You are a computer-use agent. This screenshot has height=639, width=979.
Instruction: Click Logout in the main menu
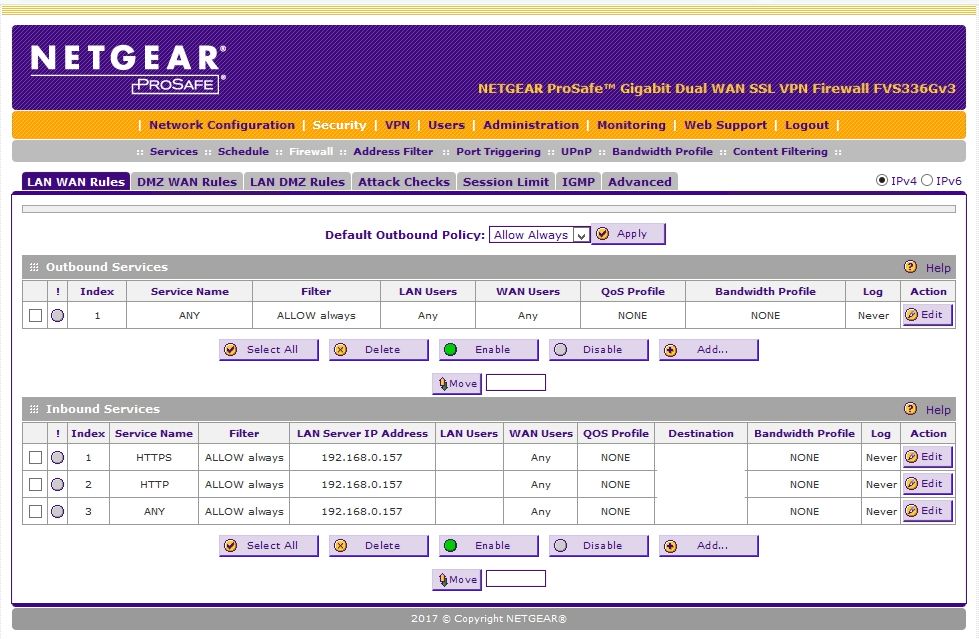click(807, 125)
